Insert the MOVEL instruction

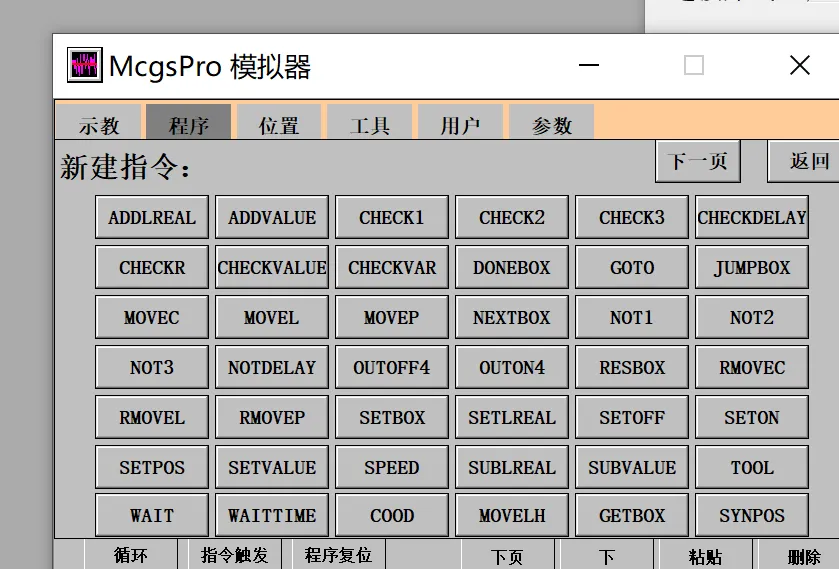(x=272, y=317)
